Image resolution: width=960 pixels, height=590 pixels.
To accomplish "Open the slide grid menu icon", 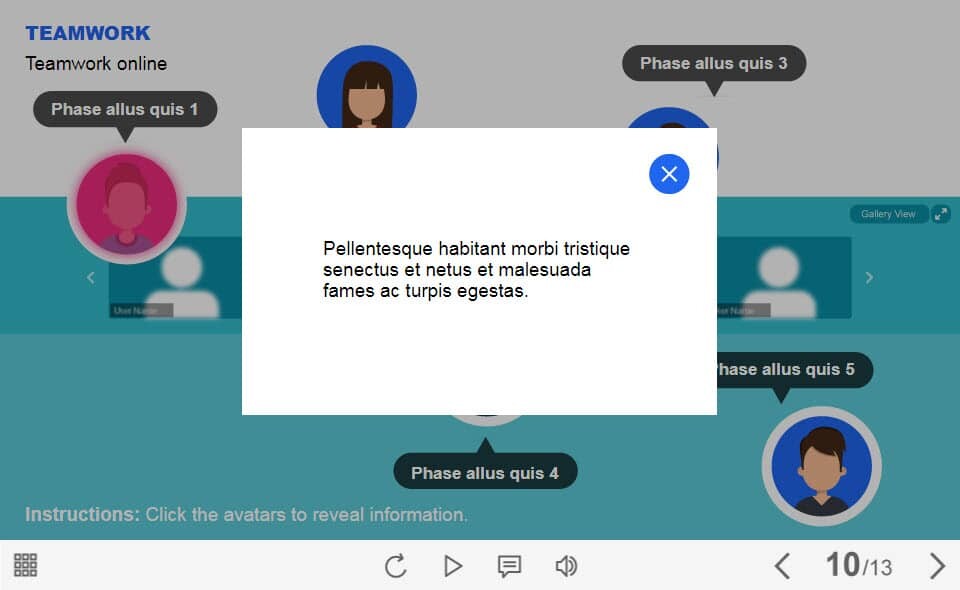I will click(26, 565).
